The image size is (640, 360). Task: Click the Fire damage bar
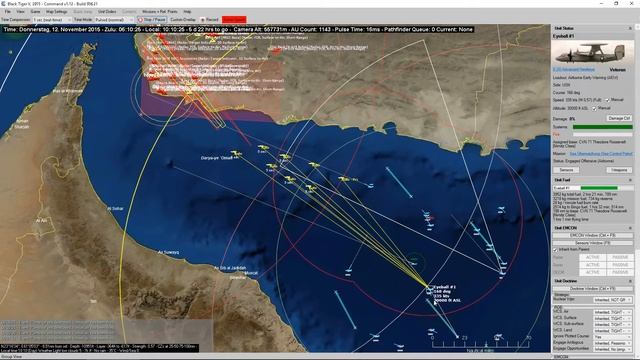click(602, 134)
